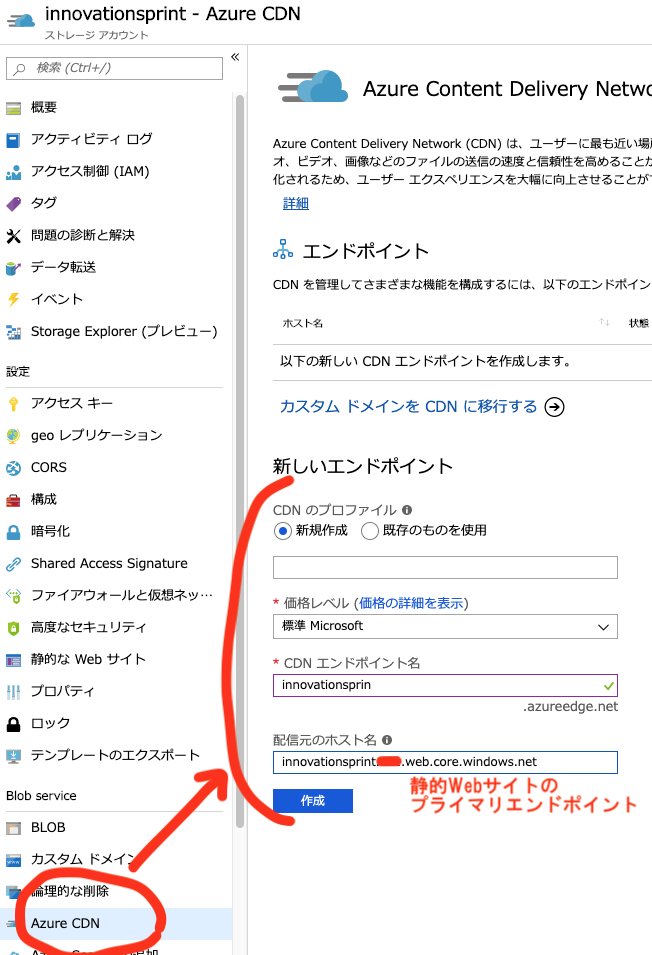
Task: Click the プロパティ sliders icon
Action: click(13, 692)
